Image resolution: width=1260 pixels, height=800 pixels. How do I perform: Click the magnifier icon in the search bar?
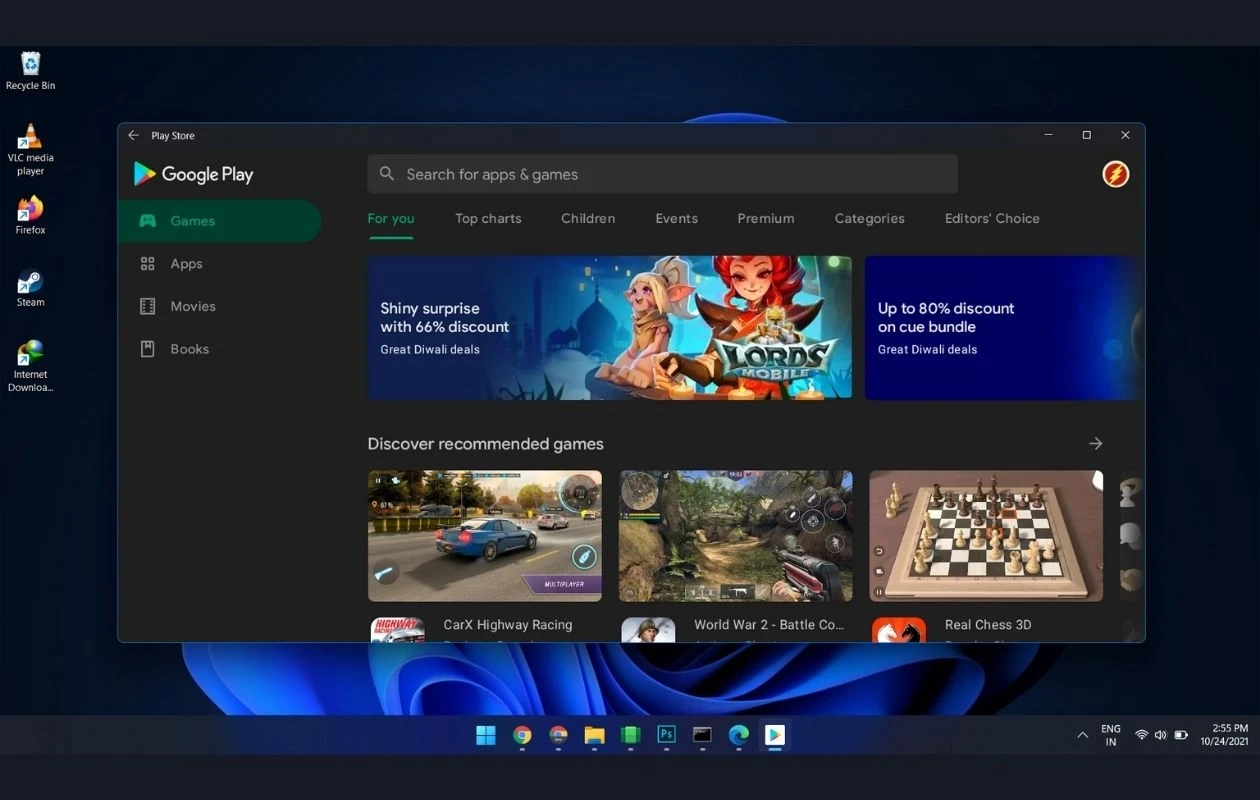[387, 174]
